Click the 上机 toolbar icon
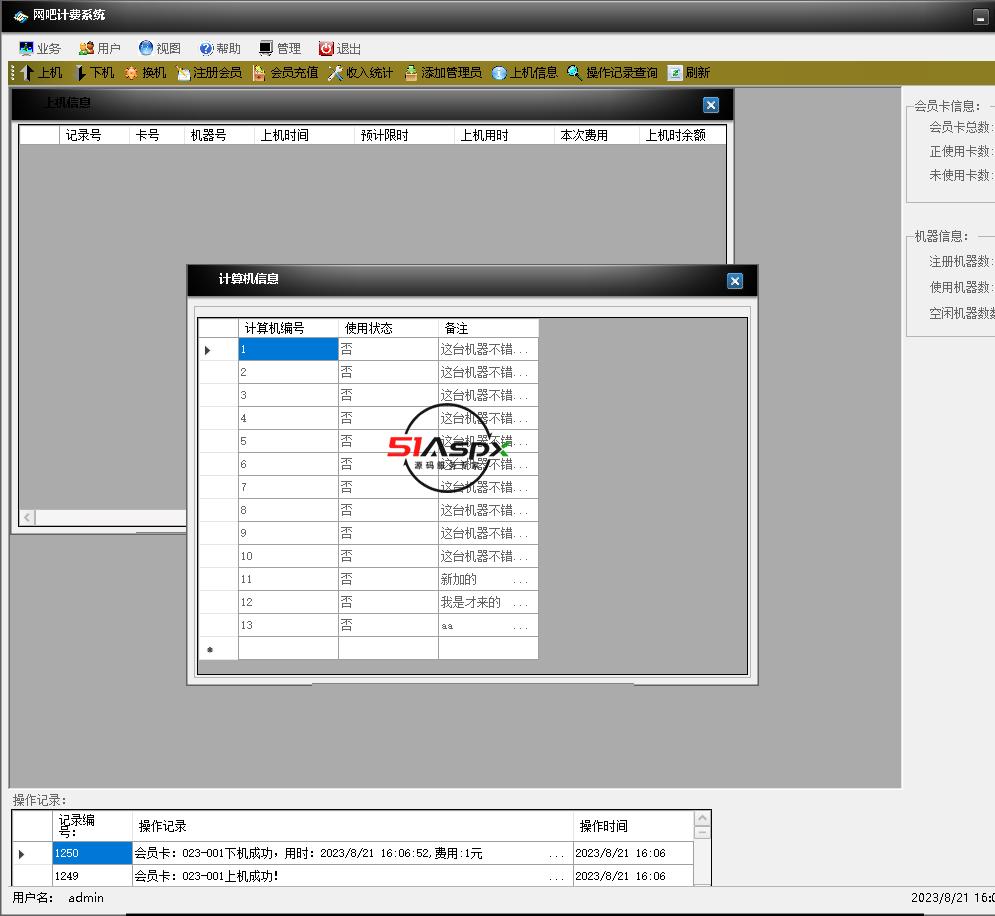 [x=28, y=73]
